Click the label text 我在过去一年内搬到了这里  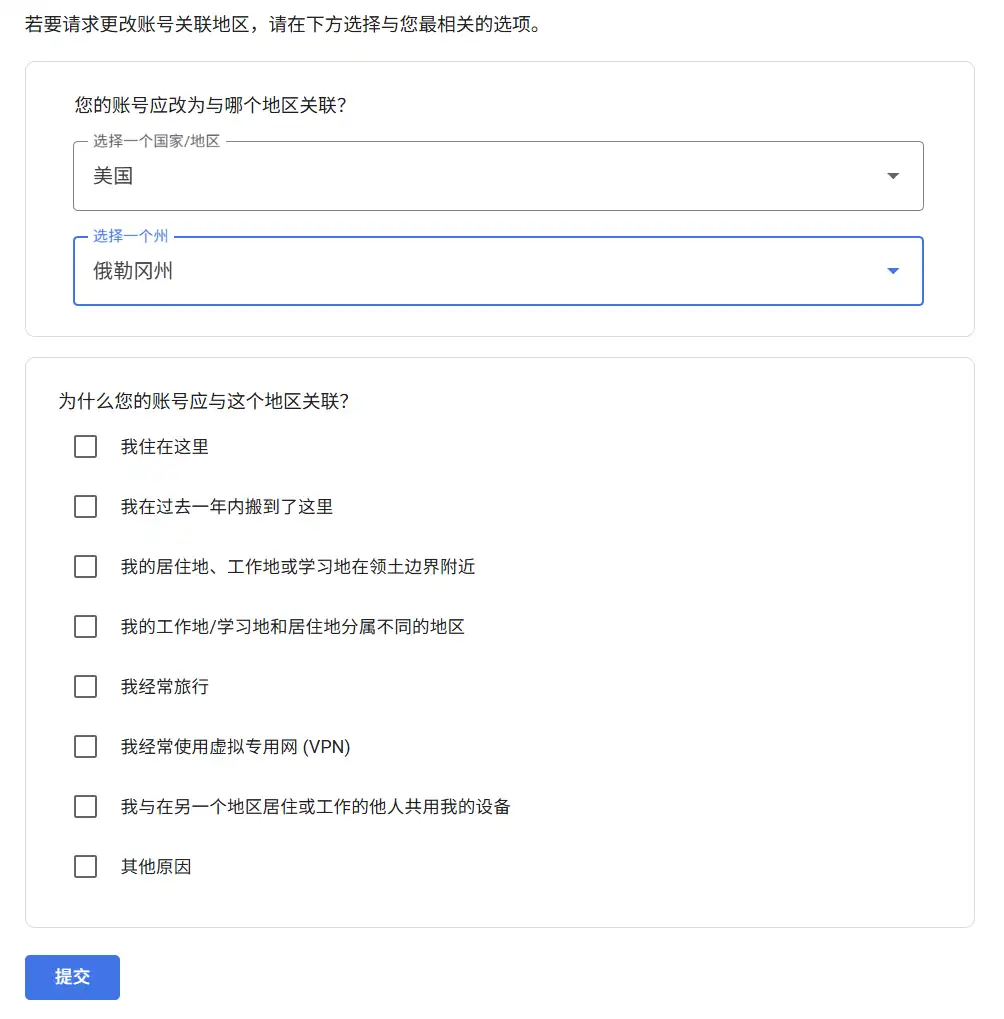(x=227, y=507)
